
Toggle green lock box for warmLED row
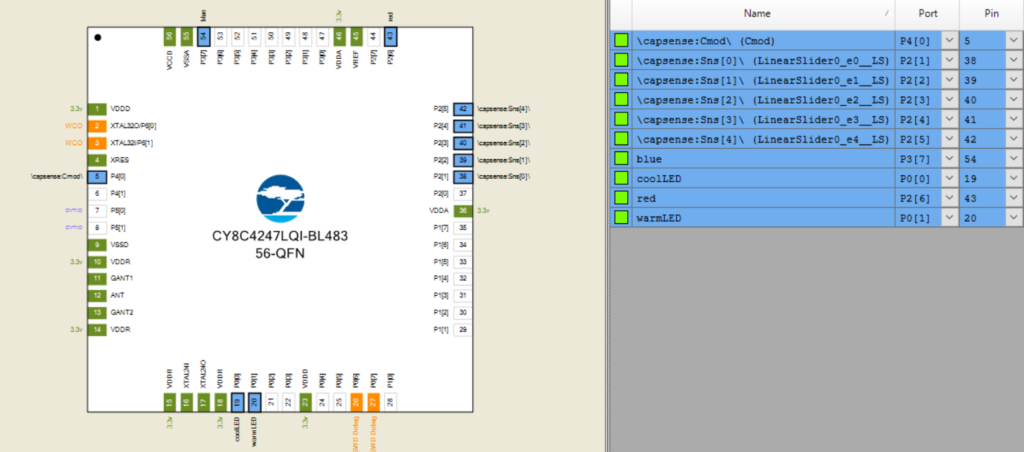tap(621, 218)
